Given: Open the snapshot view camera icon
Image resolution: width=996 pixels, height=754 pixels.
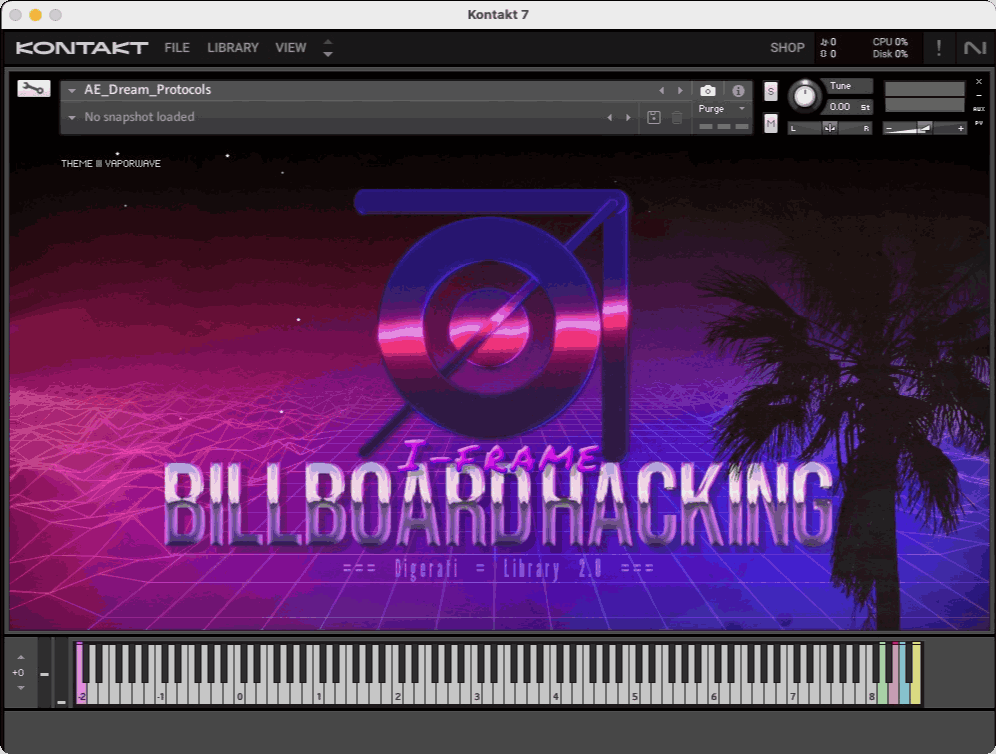Looking at the screenshot, I should [x=707, y=91].
